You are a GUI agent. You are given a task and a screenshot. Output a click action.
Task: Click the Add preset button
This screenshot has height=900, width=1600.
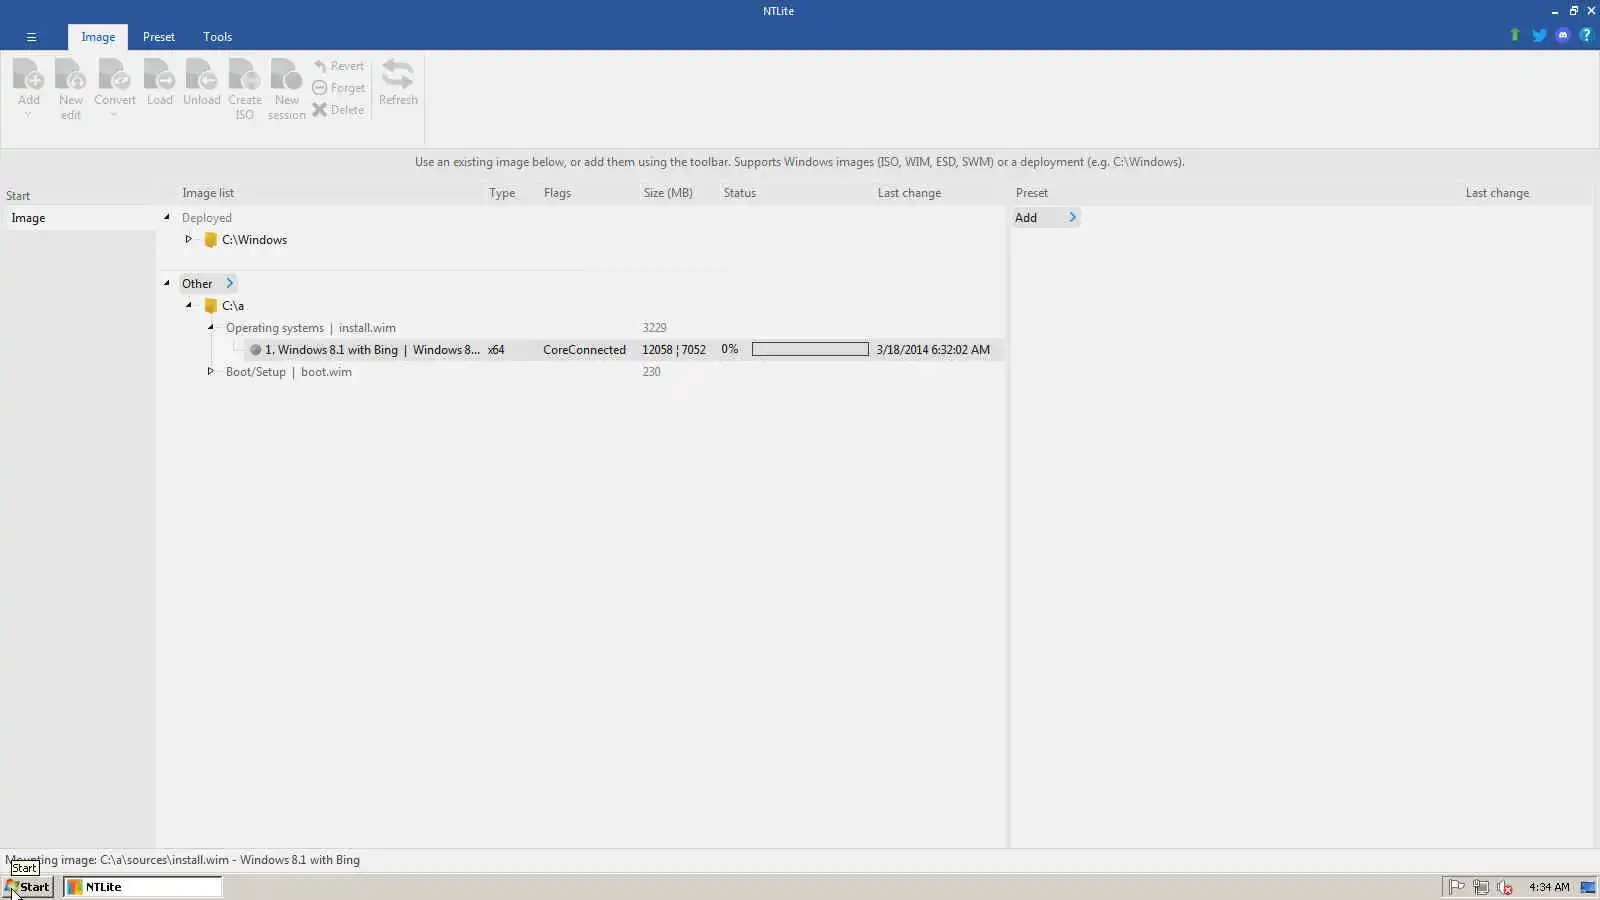point(1046,218)
